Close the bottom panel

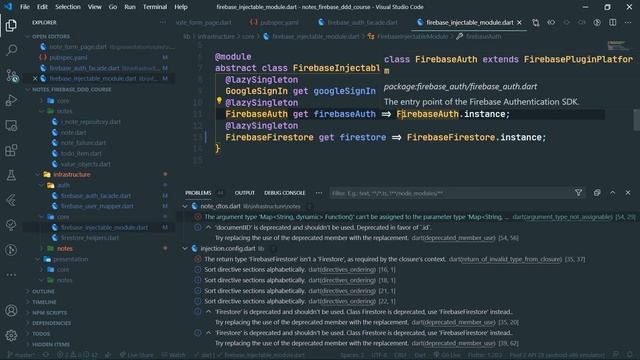click(x=628, y=193)
